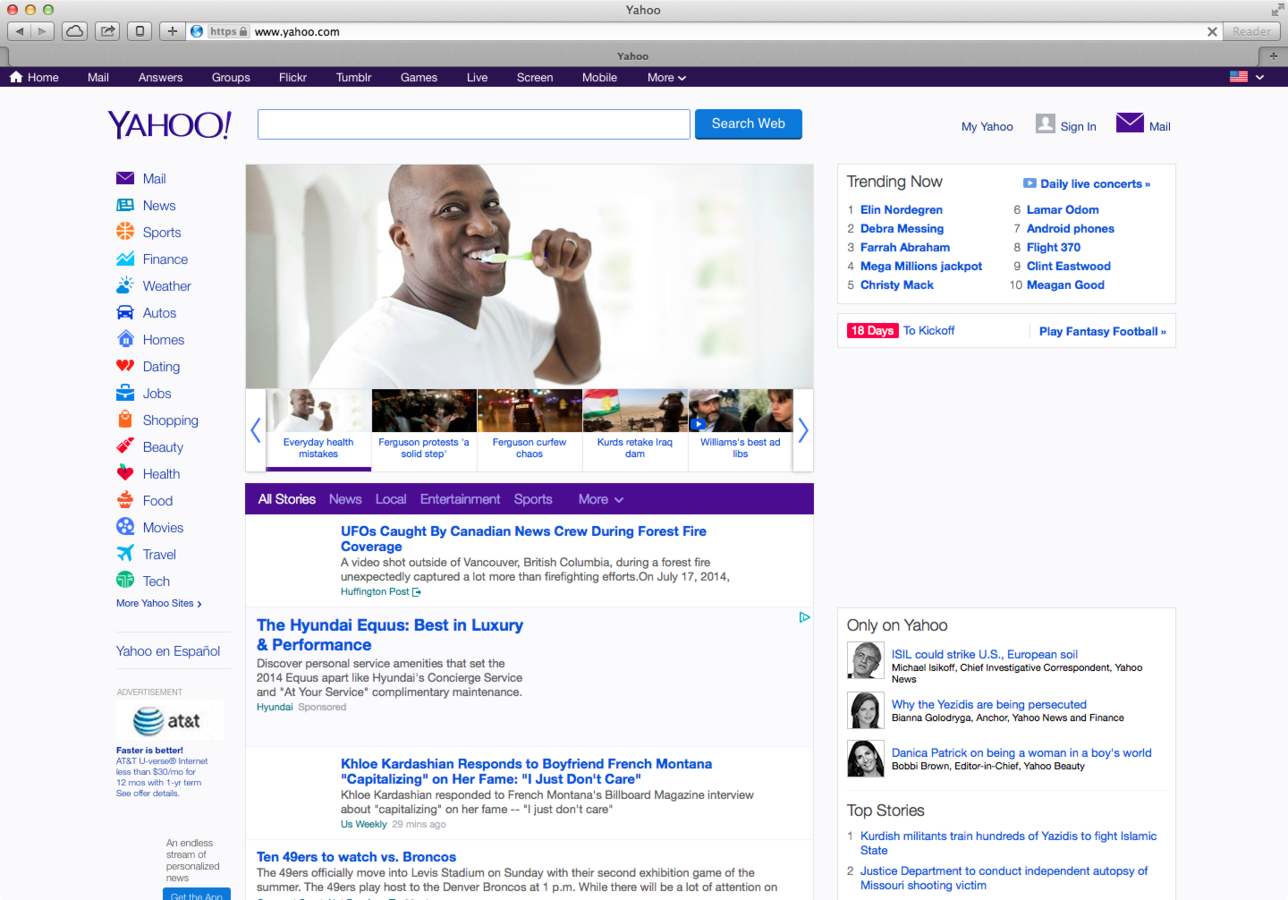
Task: Click the Beauty lipstick icon
Action: pos(125,447)
